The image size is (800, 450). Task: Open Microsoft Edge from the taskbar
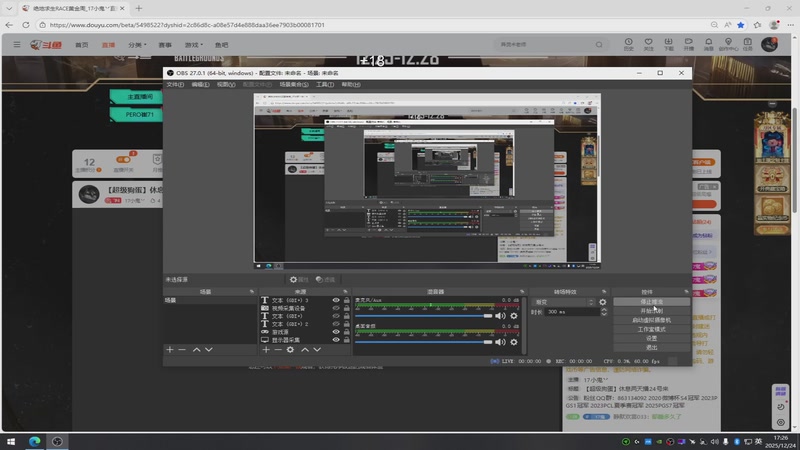tap(34, 441)
